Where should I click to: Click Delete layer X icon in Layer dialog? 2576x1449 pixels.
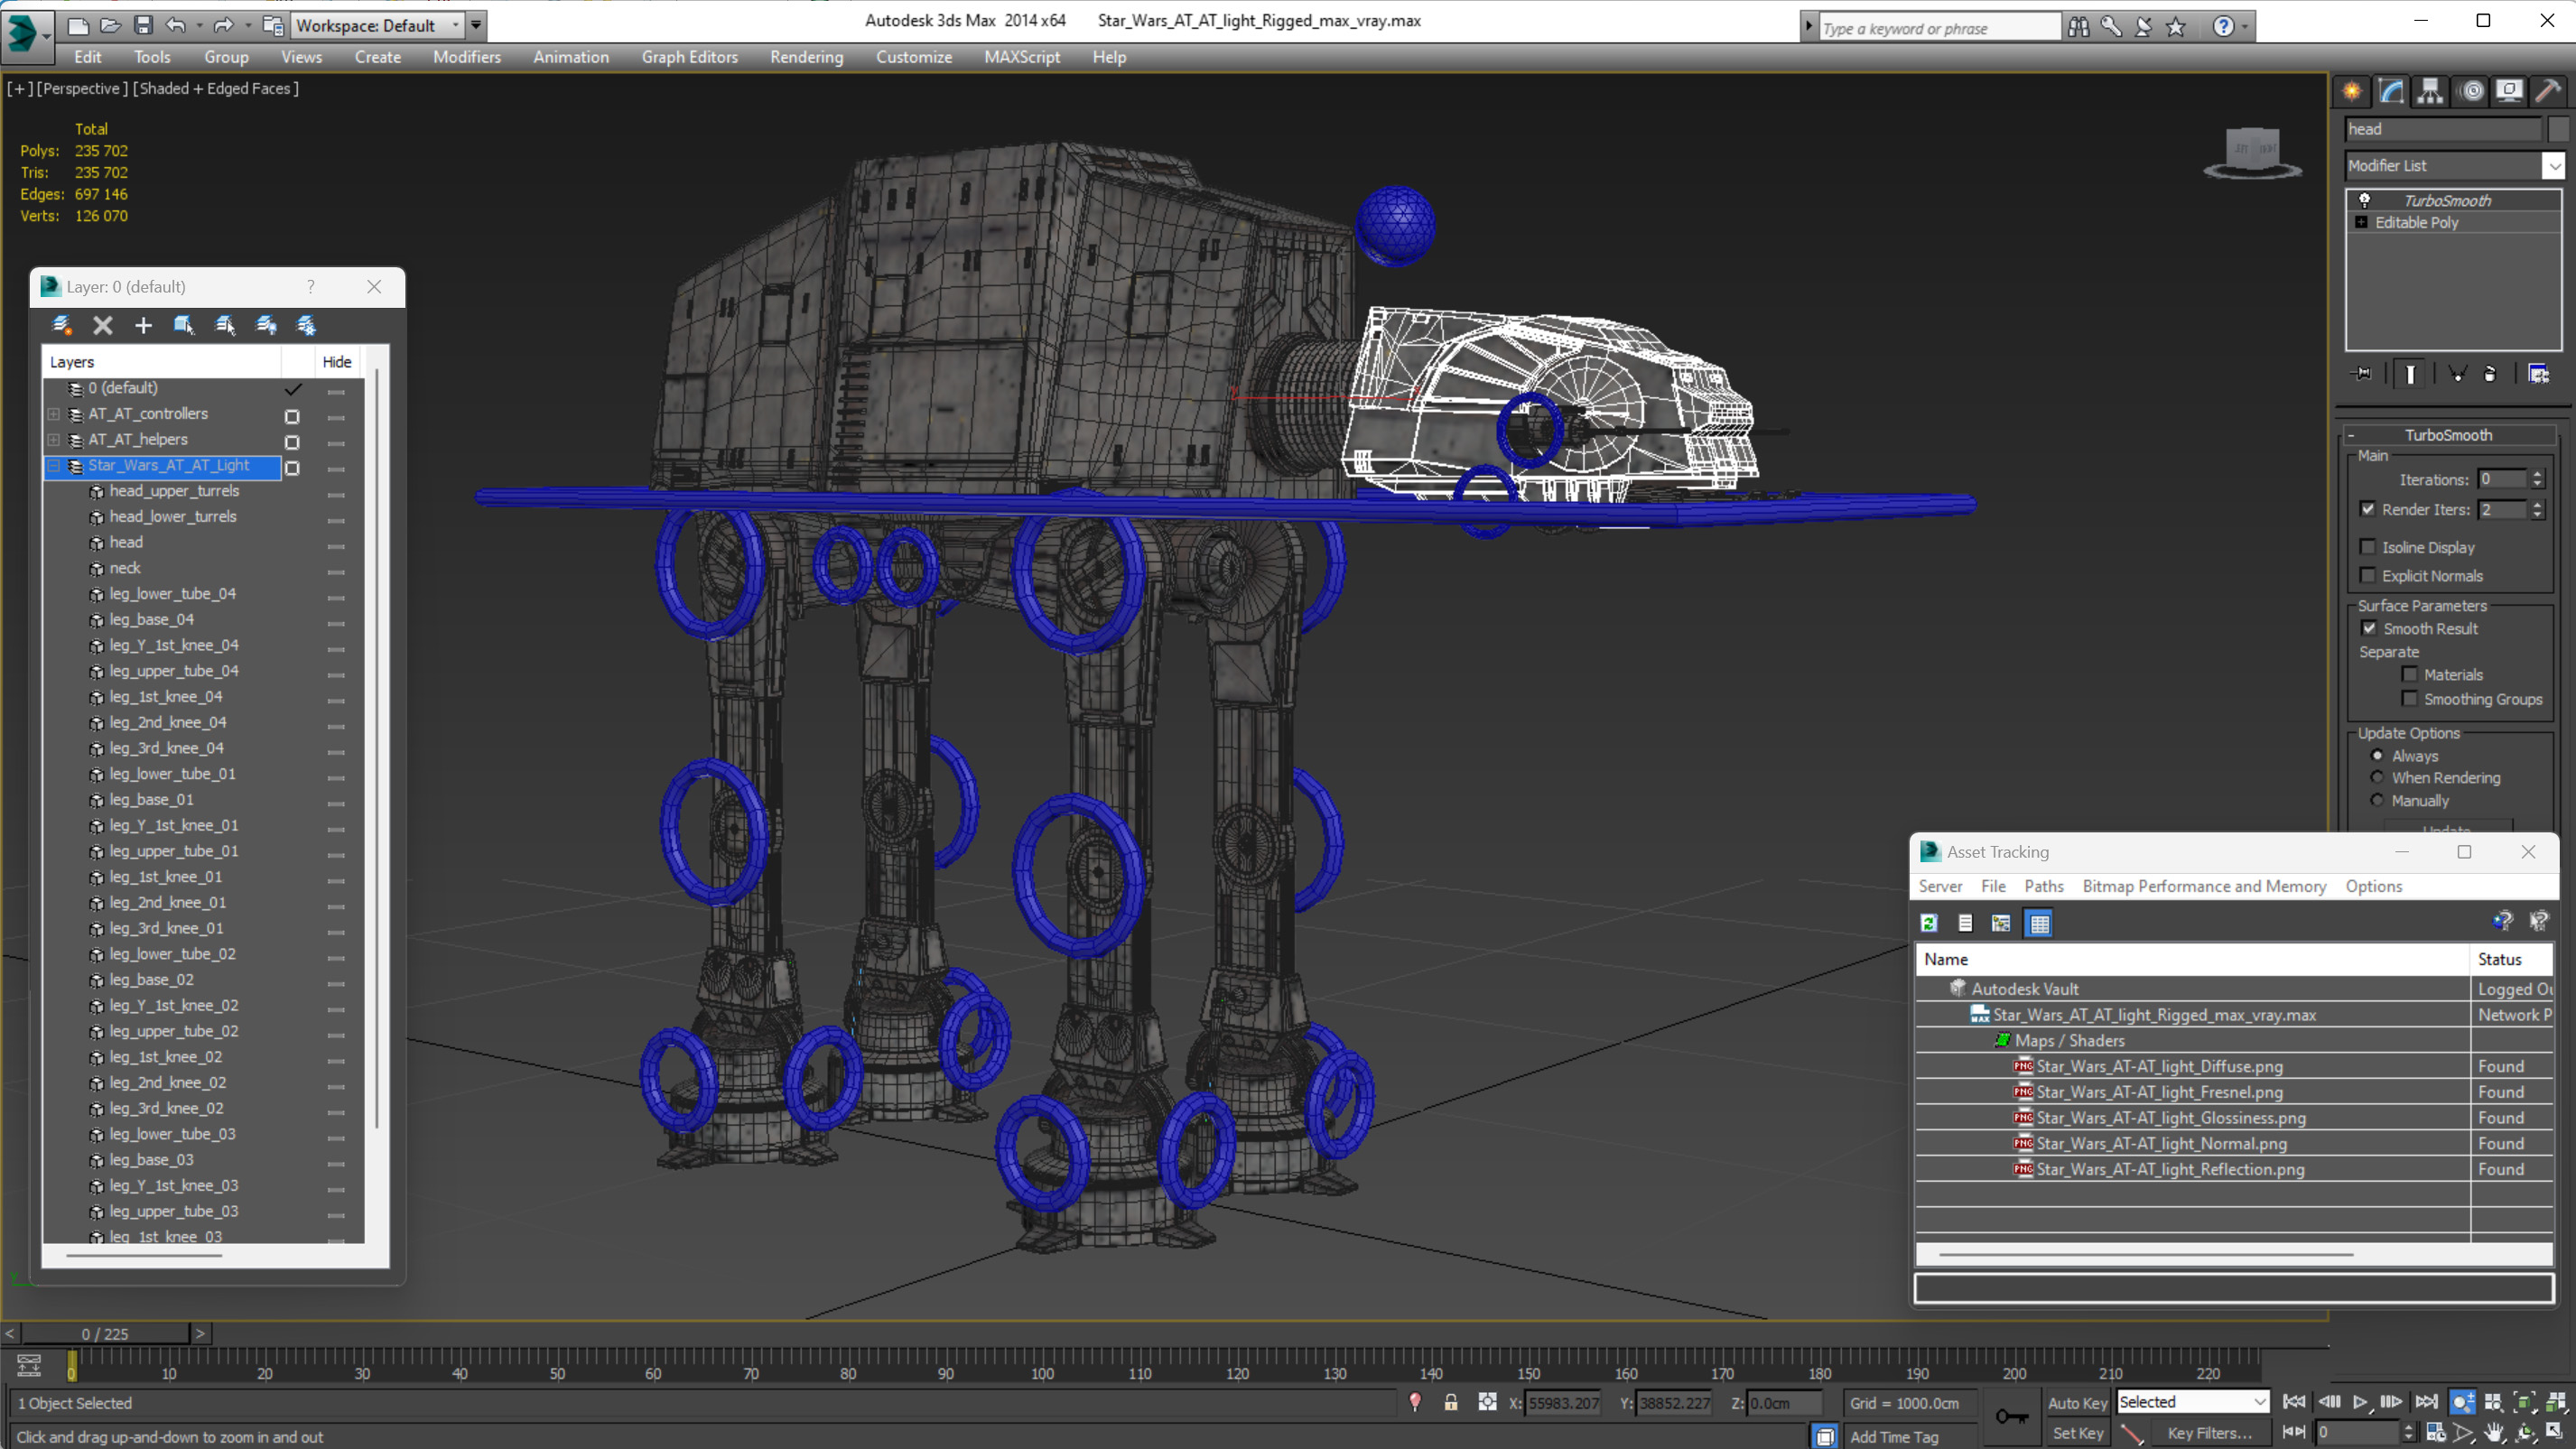(103, 325)
